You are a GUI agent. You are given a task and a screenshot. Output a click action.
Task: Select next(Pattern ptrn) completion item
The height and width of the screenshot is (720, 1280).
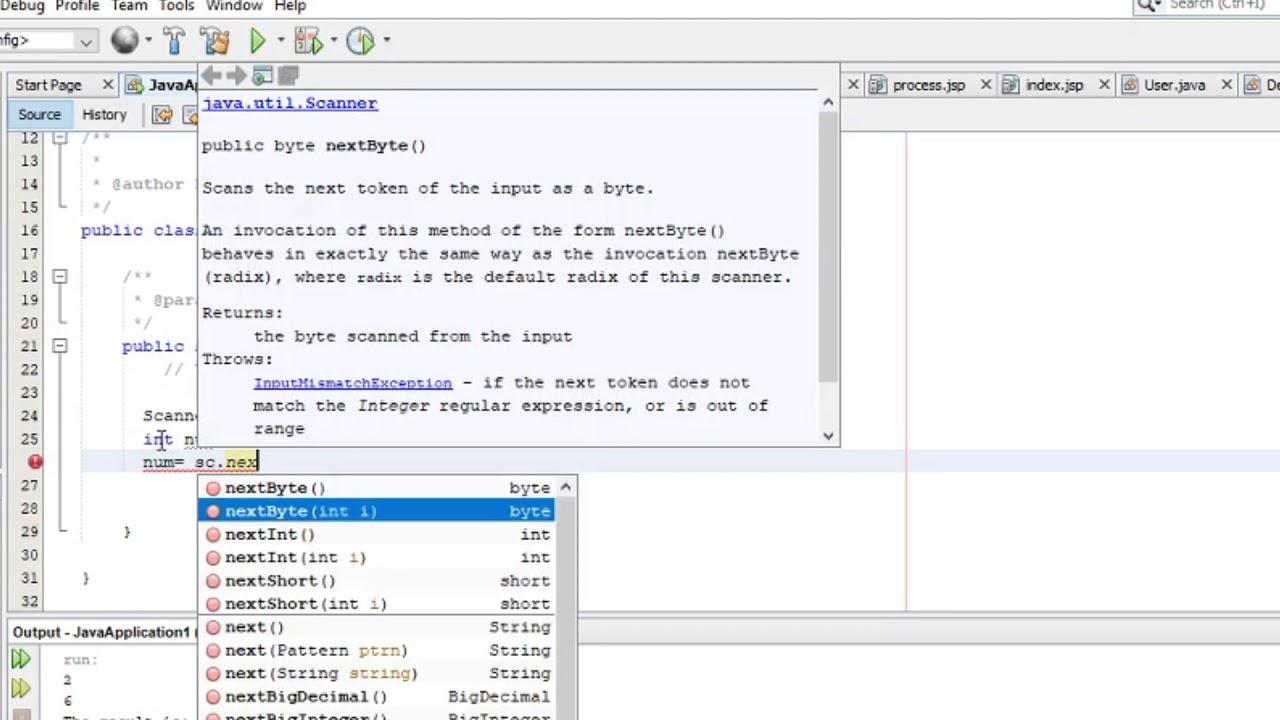click(377, 650)
